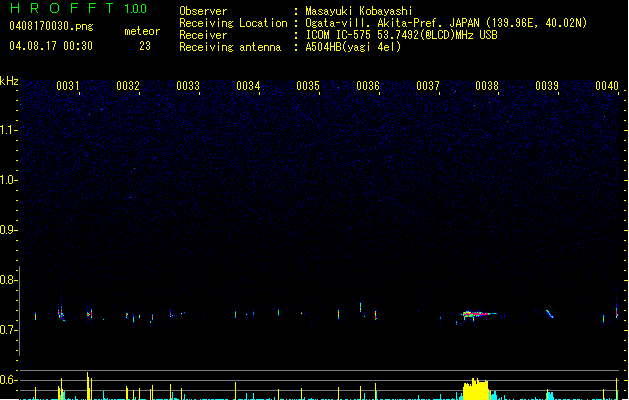Viewport: 629px width, 400px height.
Task: Click the large yellow power burst below 0038
Action: point(476,389)
